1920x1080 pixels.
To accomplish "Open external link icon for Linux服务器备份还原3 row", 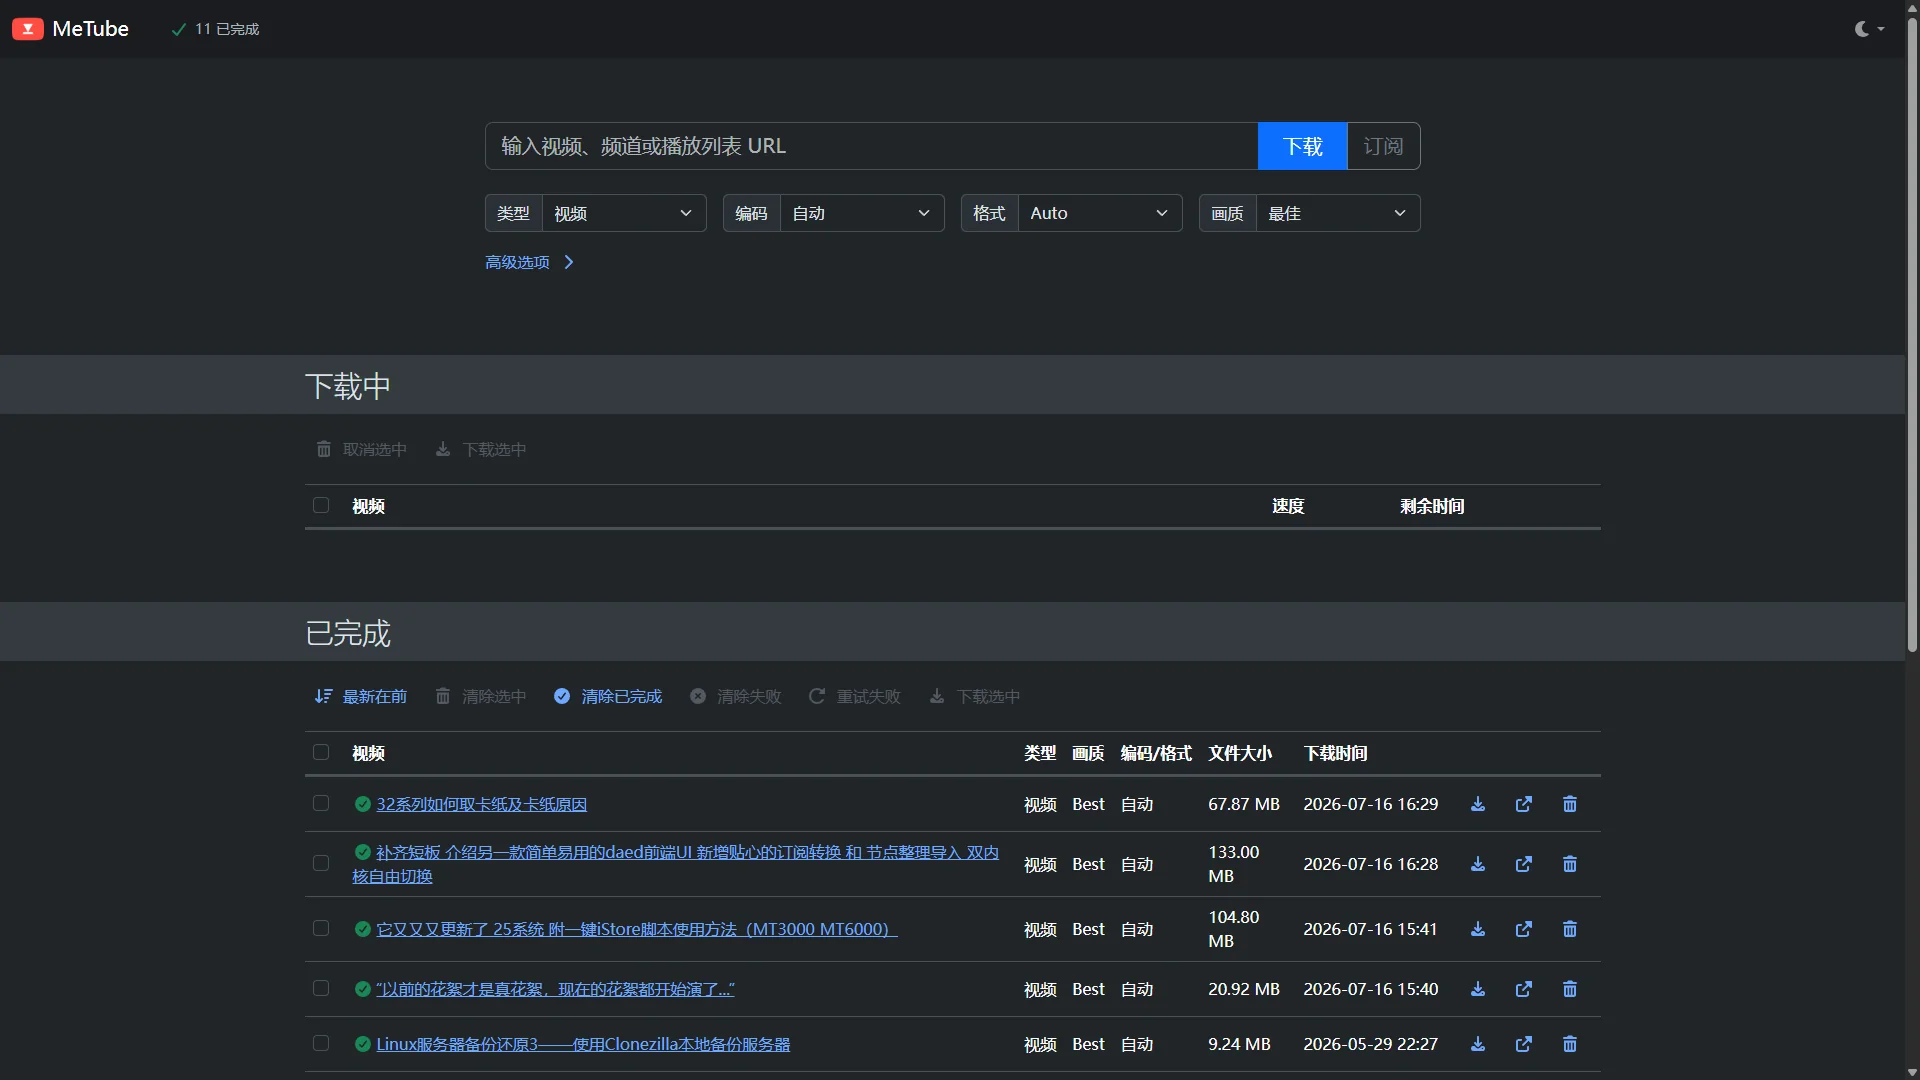I will pos(1524,1044).
